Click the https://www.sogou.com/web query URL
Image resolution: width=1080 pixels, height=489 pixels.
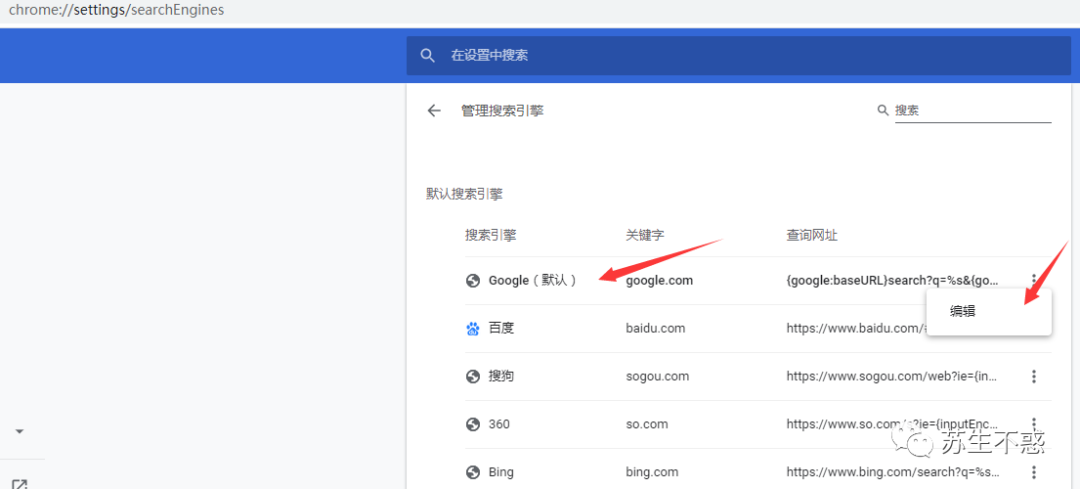pos(892,376)
